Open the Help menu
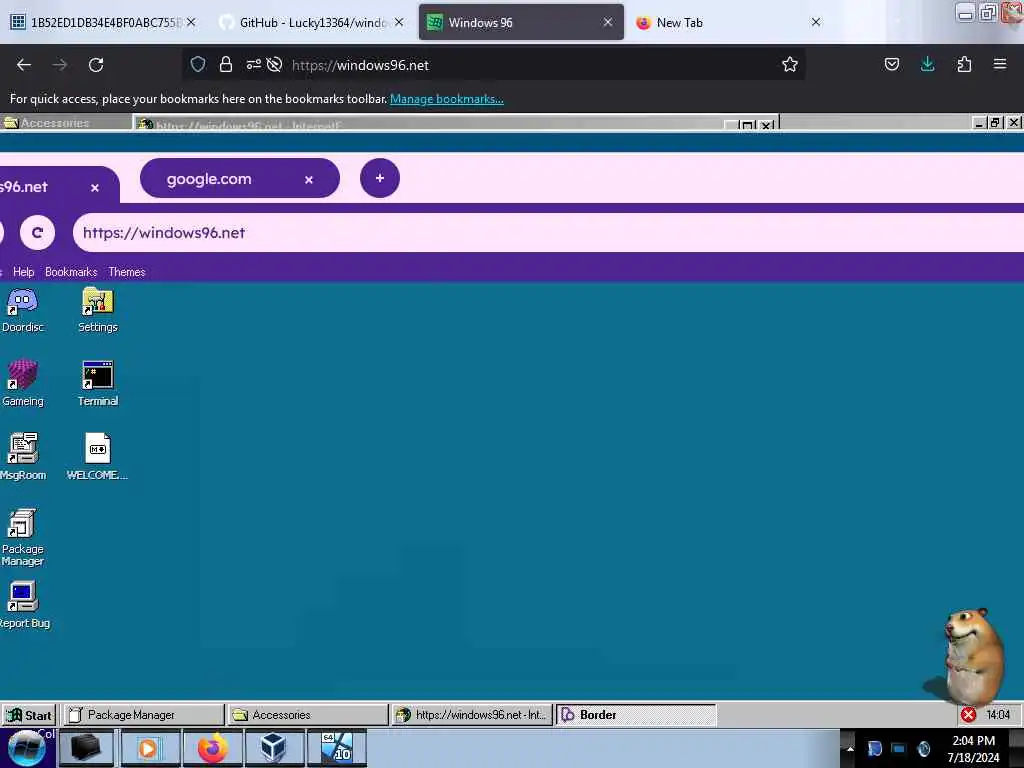The width and height of the screenshot is (1024, 768). click(x=24, y=272)
